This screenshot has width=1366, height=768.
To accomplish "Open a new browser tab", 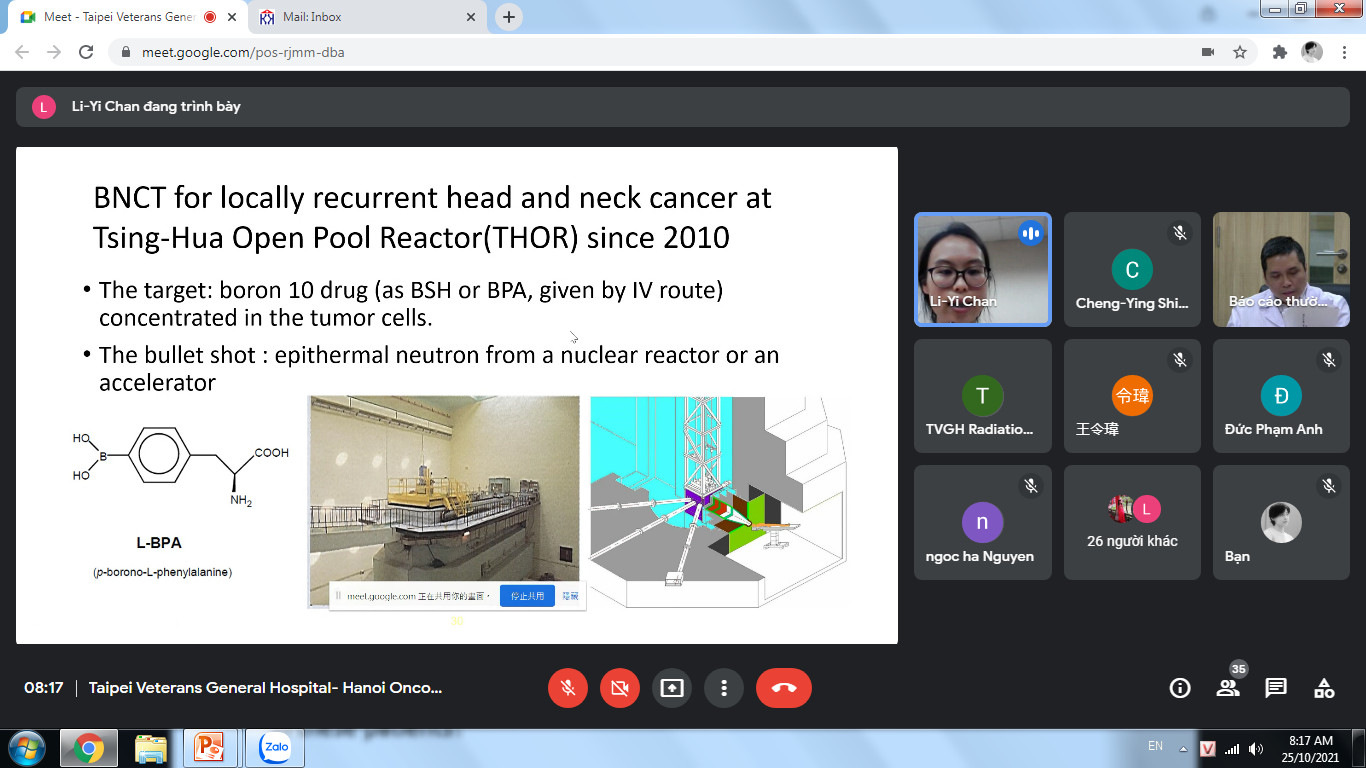I will [x=509, y=17].
